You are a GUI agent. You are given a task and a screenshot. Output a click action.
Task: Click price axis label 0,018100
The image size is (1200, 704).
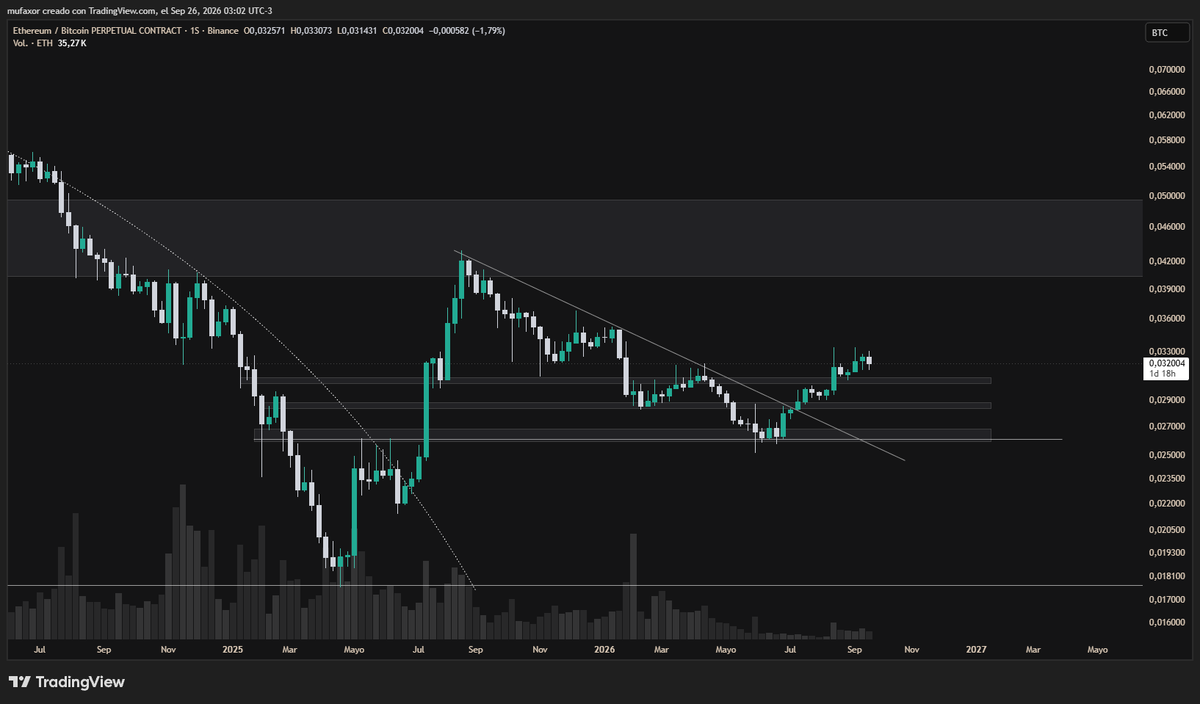pyautogui.click(x=1165, y=576)
